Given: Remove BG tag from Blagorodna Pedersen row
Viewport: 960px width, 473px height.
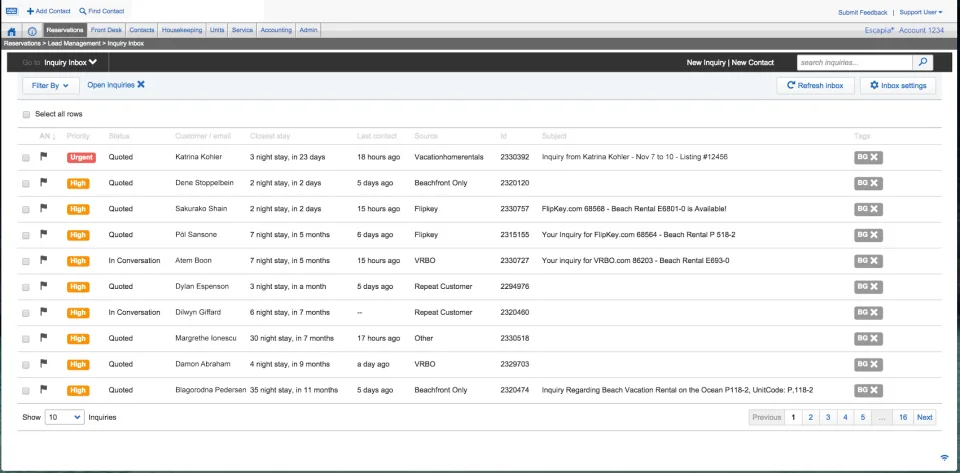Looking at the screenshot, I should pos(874,390).
